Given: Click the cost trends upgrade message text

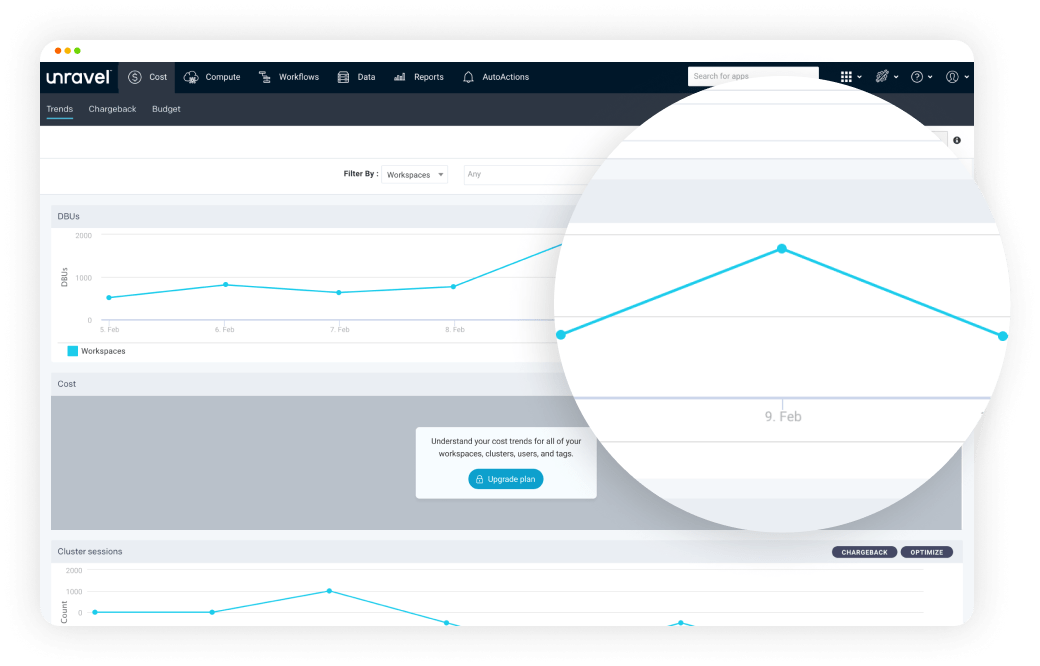Looking at the screenshot, I should pos(506,447).
